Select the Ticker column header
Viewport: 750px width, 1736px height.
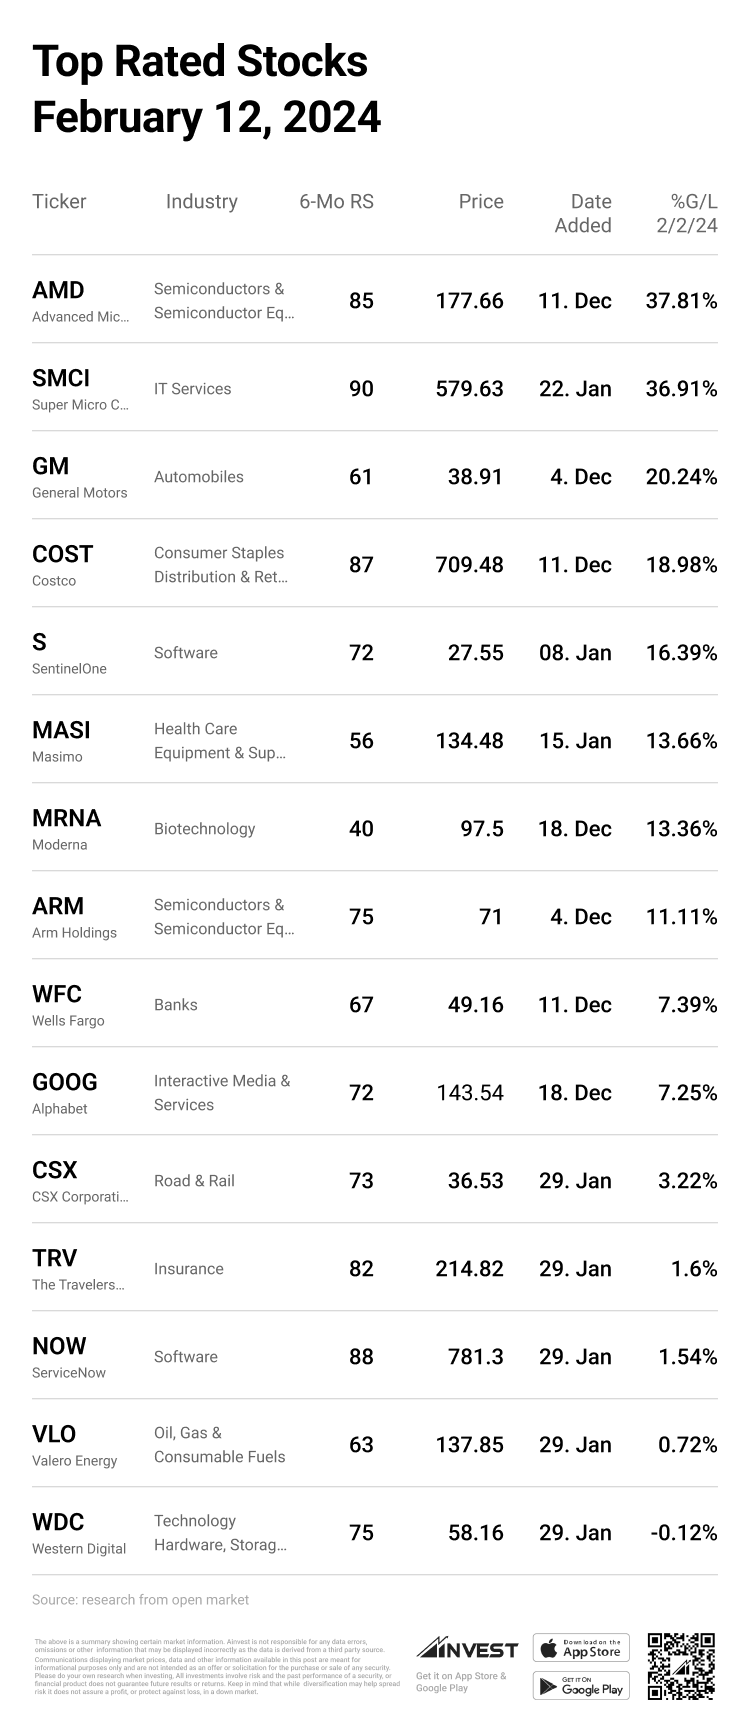click(59, 202)
